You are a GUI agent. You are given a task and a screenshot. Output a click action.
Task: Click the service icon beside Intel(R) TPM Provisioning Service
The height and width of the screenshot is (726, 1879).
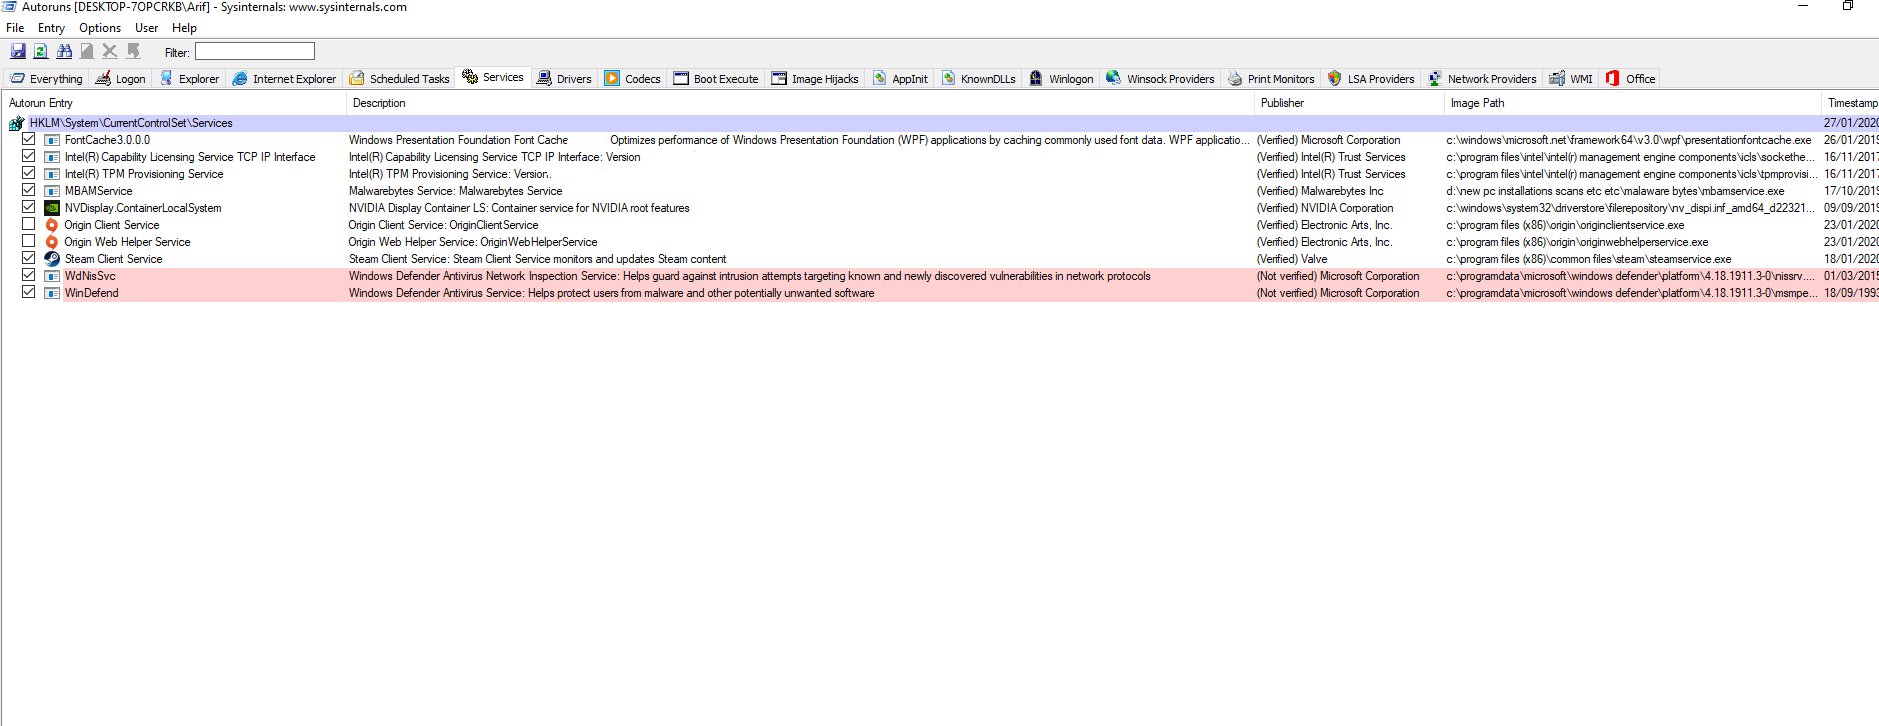pos(52,174)
